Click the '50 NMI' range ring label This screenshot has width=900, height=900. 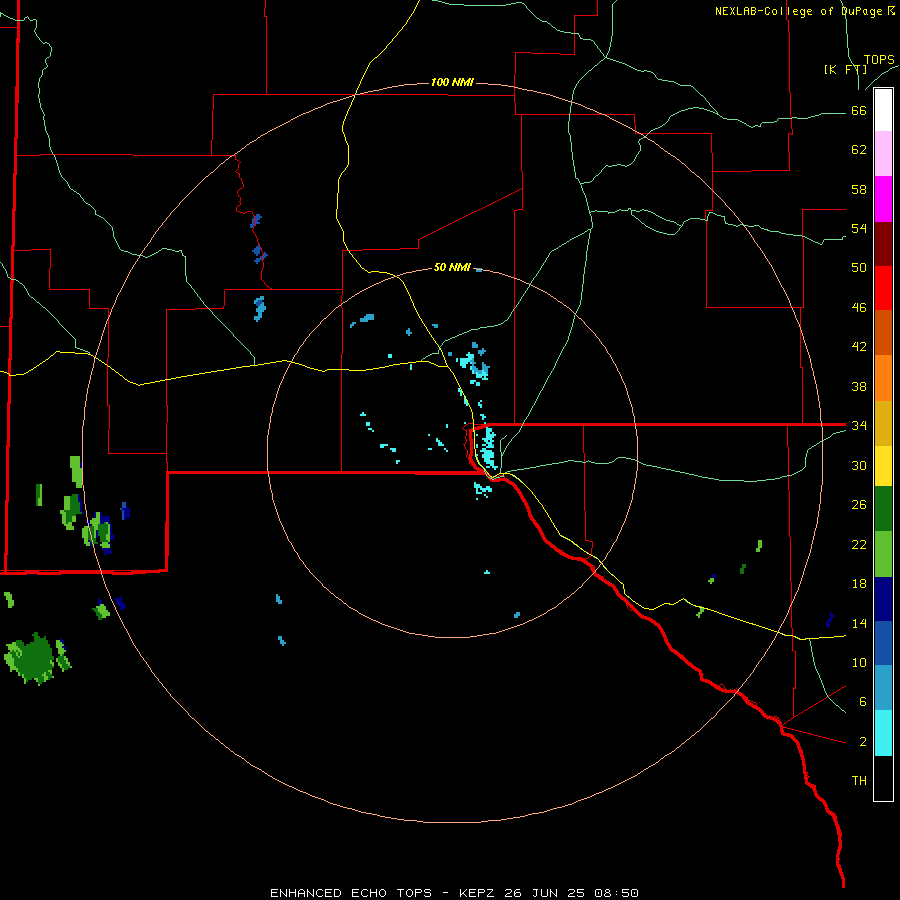pyautogui.click(x=452, y=267)
